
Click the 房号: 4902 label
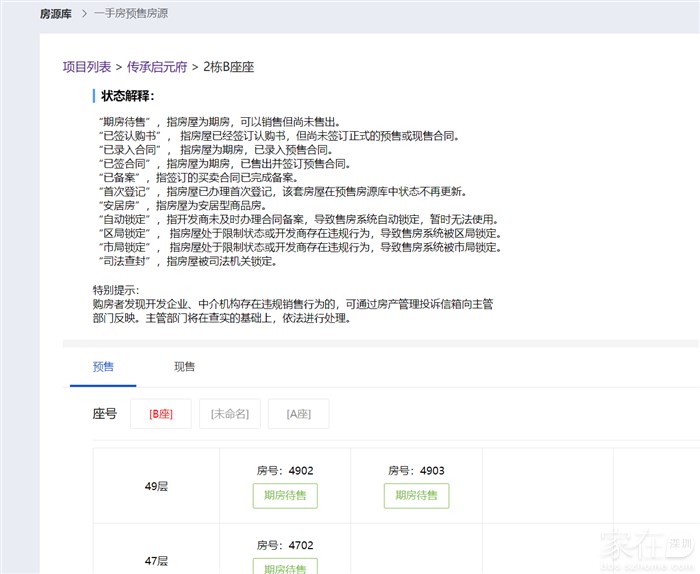[285, 470]
